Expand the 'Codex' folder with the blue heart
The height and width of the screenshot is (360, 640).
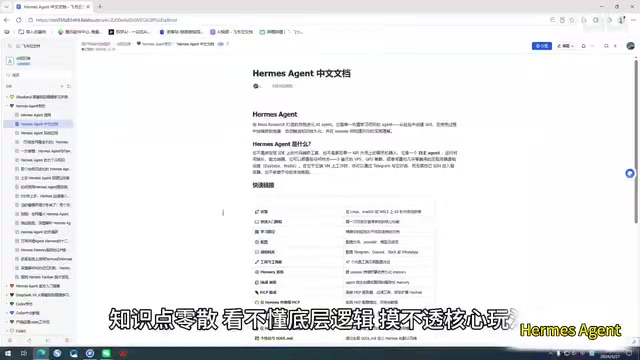[x=7, y=304]
